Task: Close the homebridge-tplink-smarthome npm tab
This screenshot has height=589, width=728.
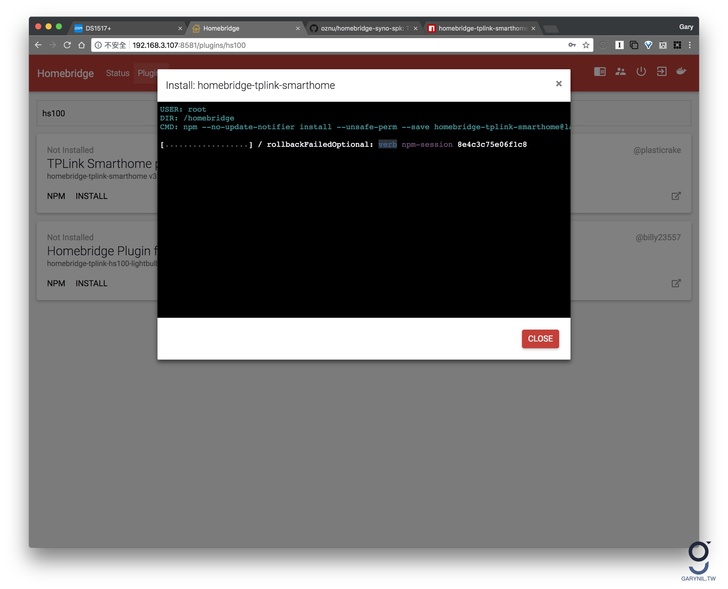Action: coord(533,28)
